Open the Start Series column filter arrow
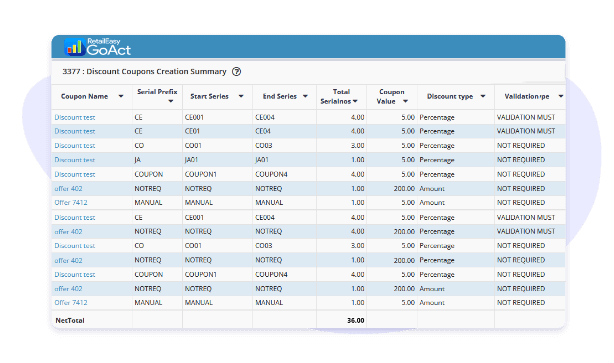Viewport: 614px width, 363px height. click(241, 96)
